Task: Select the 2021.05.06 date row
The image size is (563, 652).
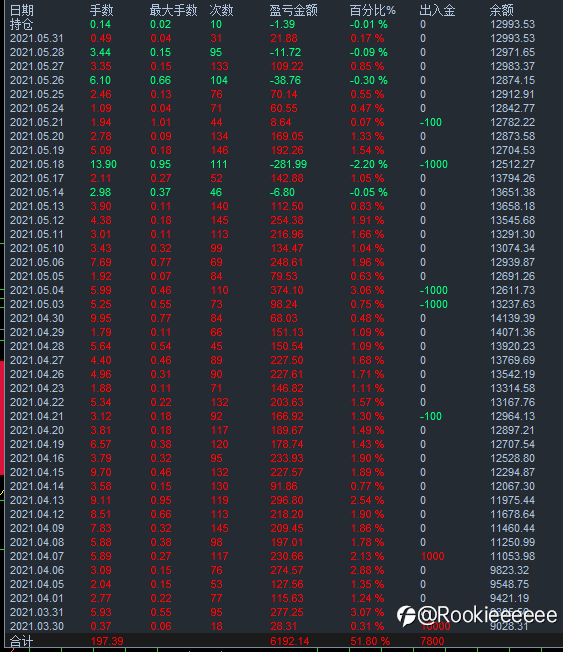Action: click(37, 262)
